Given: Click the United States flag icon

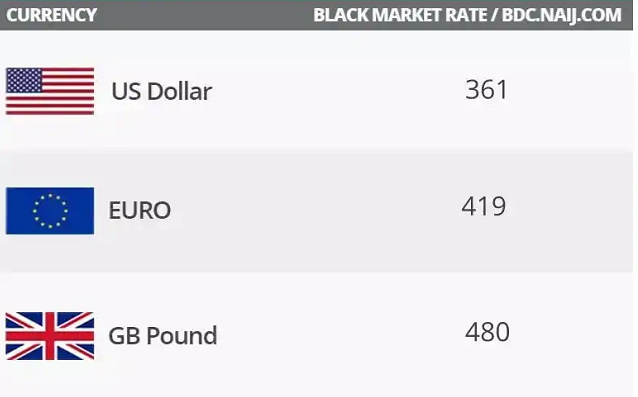Looking at the screenshot, I should pyautogui.click(x=50, y=91).
